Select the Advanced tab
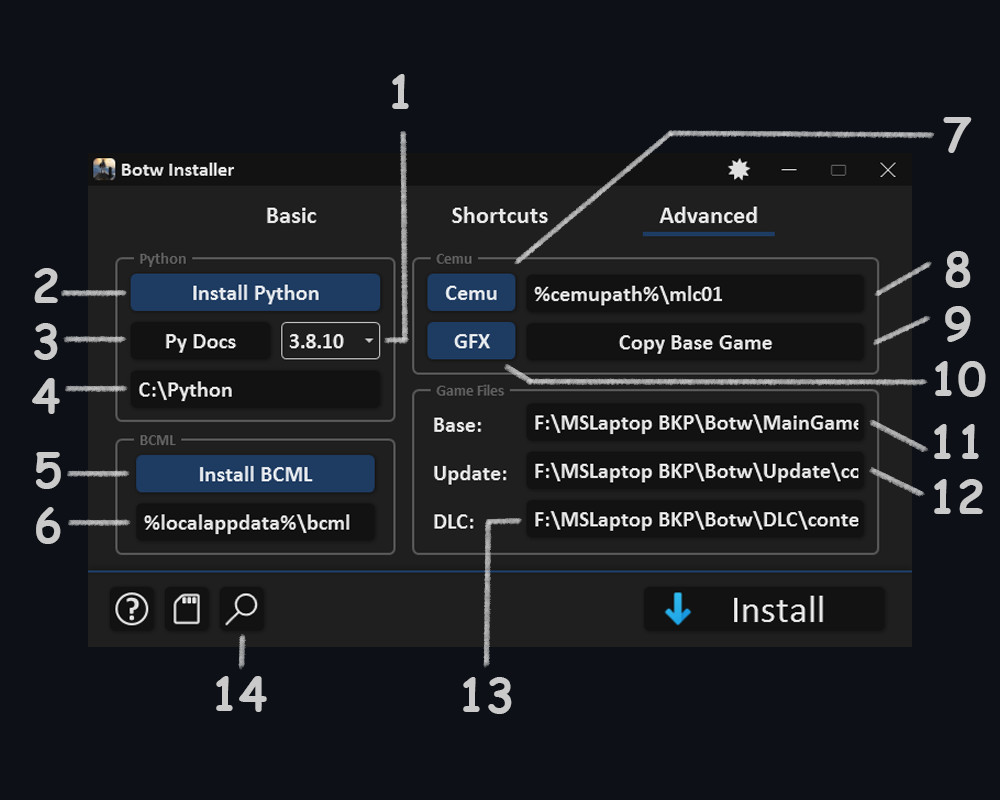 pos(708,215)
